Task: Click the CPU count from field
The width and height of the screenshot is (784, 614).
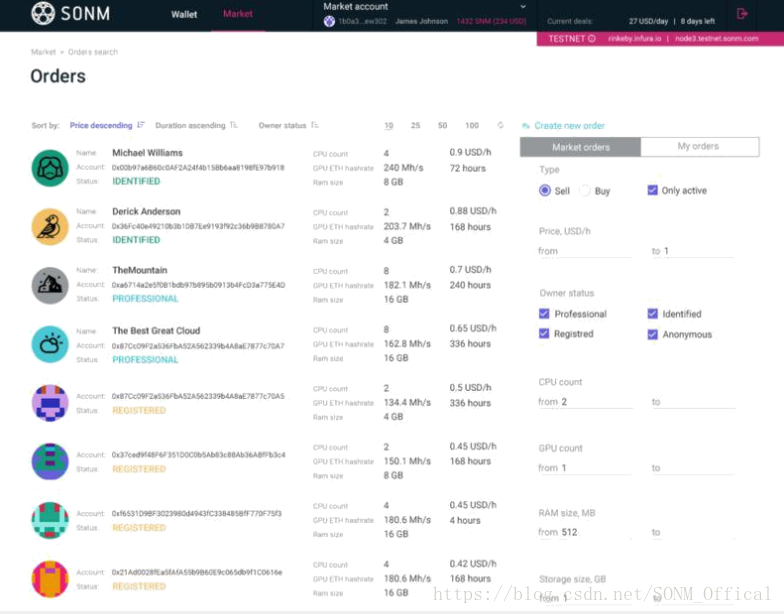Action: [x=585, y=402]
